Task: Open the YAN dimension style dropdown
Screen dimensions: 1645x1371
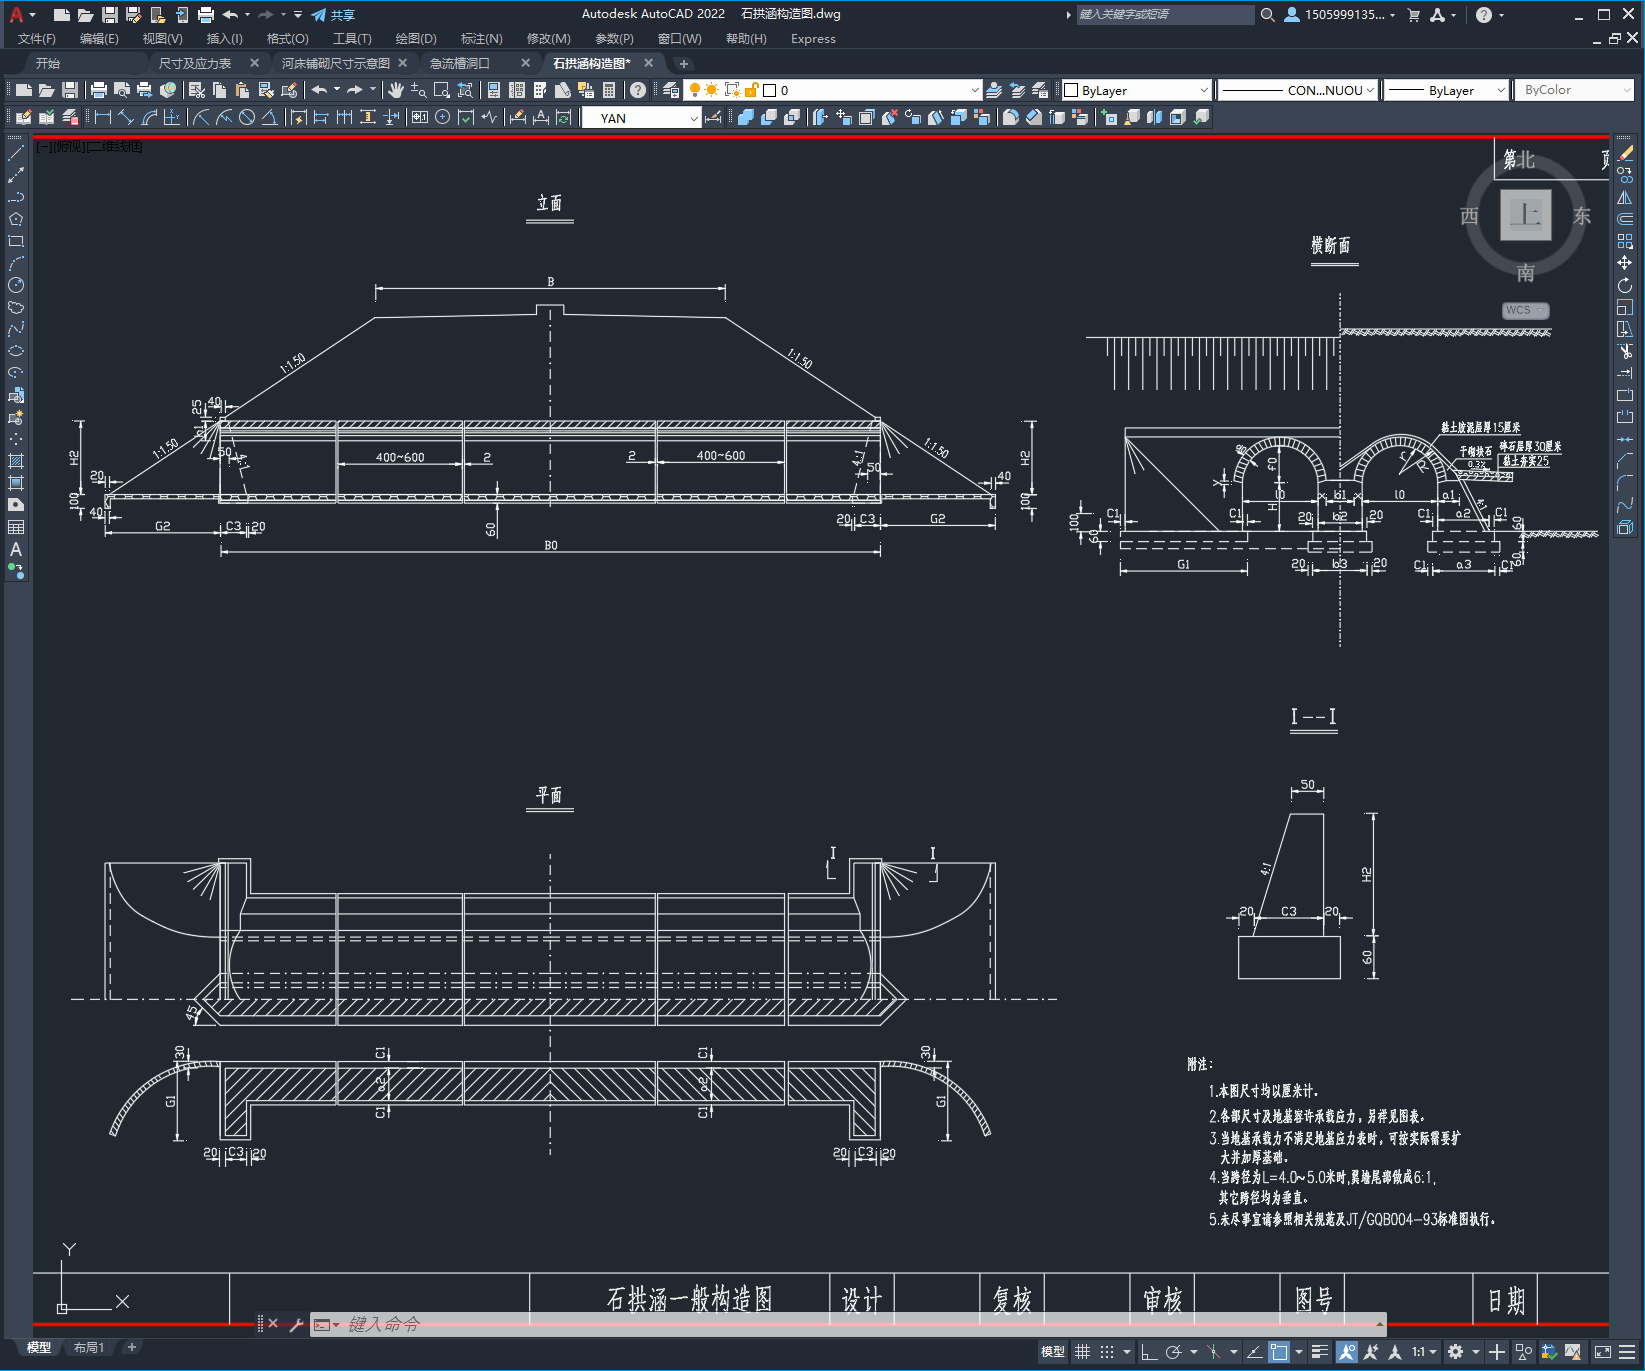Action: (x=642, y=118)
